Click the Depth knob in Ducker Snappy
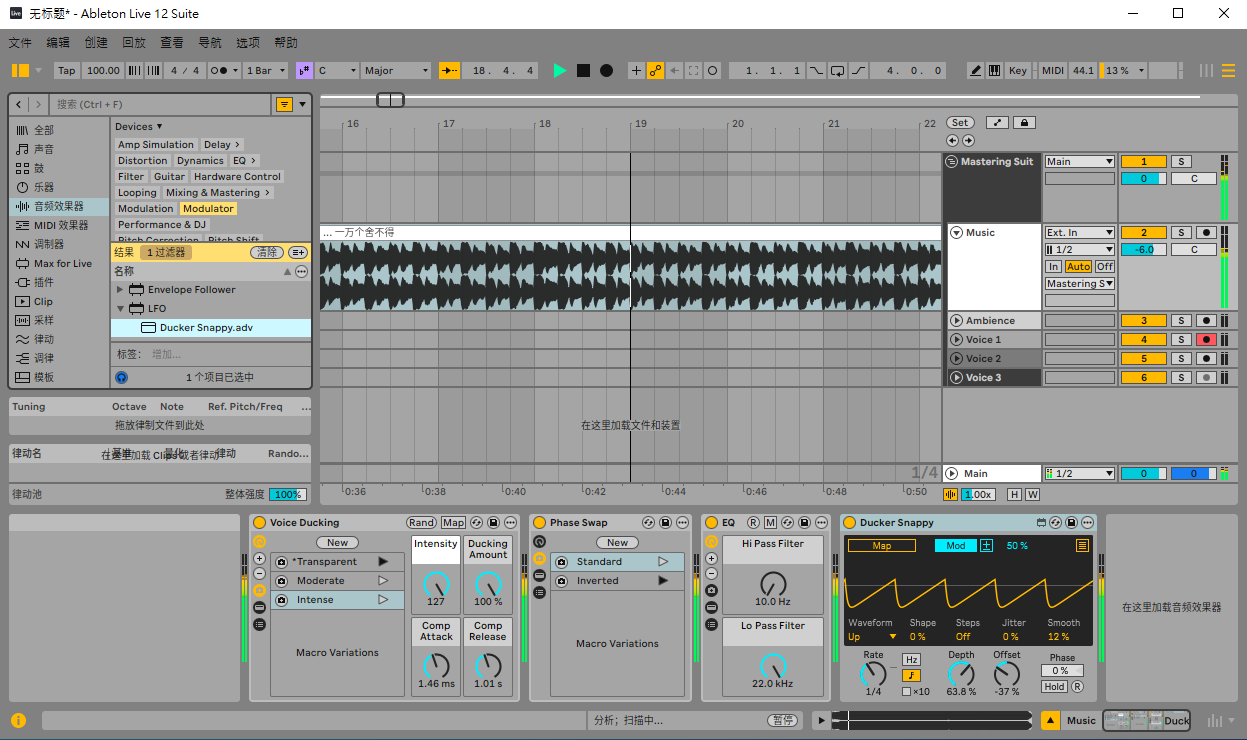1247x740 pixels. [961, 674]
